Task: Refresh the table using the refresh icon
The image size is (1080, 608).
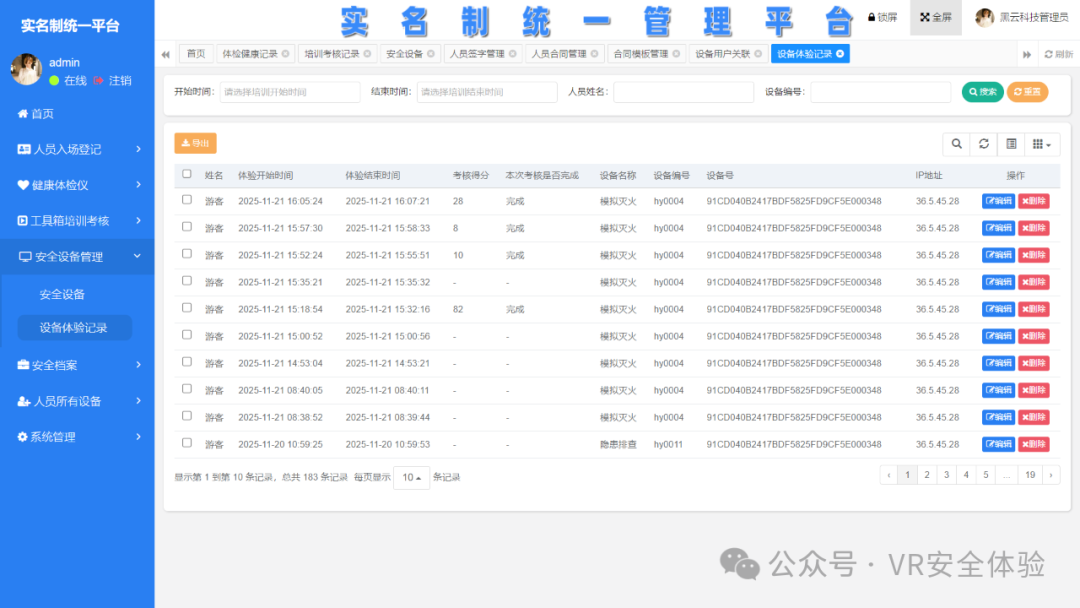Action: [x=984, y=144]
